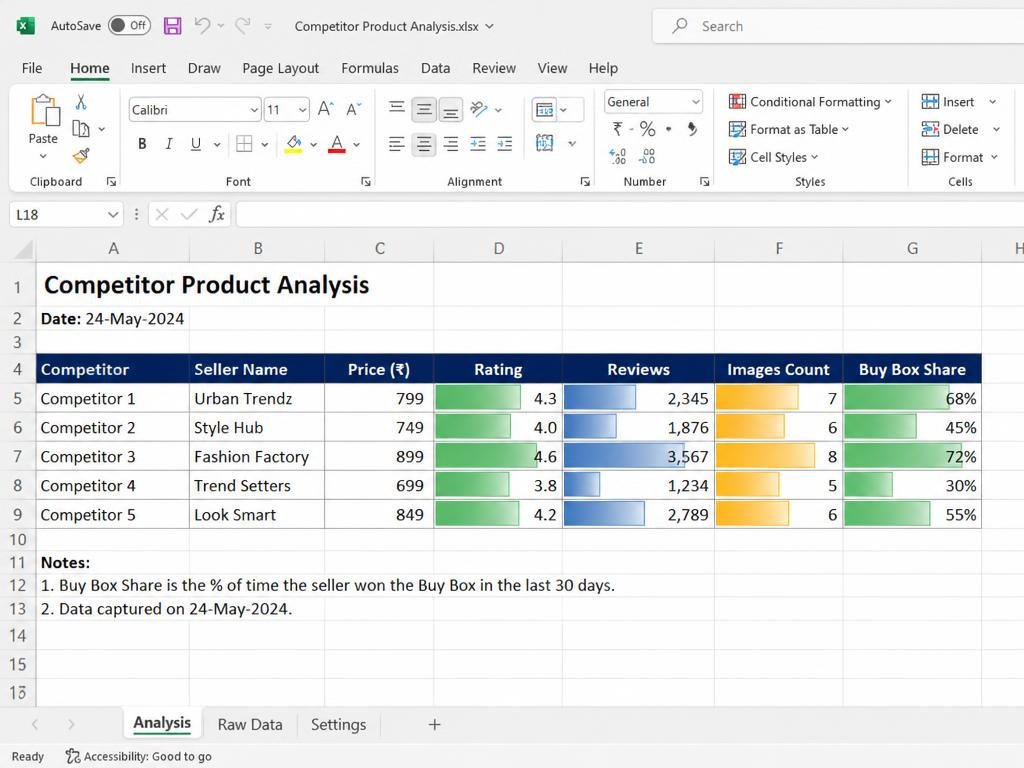The height and width of the screenshot is (768, 1024).
Task: Click the Align Right icon
Action: point(451,144)
